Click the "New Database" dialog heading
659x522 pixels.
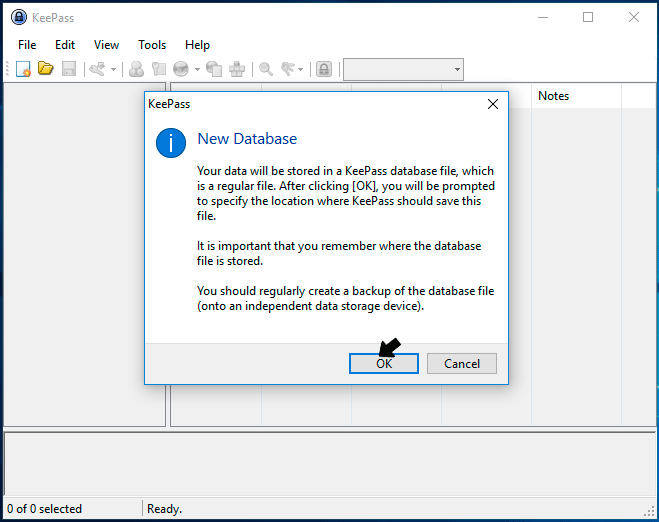coord(247,139)
